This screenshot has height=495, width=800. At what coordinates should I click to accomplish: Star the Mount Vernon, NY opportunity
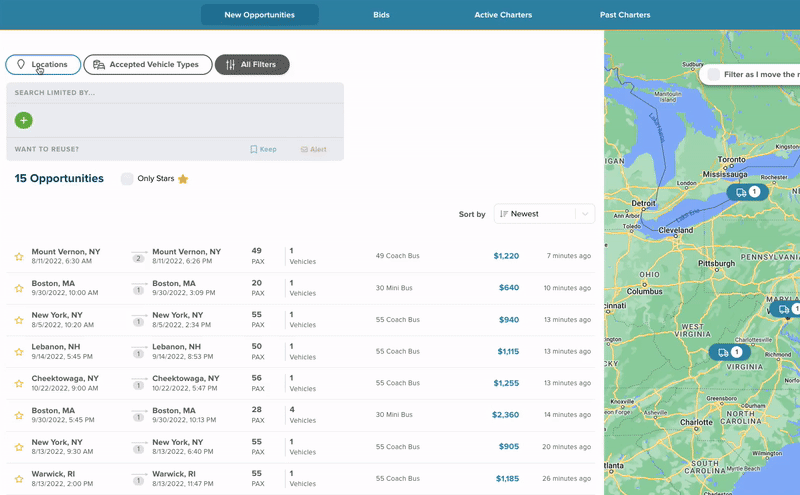(19, 257)
